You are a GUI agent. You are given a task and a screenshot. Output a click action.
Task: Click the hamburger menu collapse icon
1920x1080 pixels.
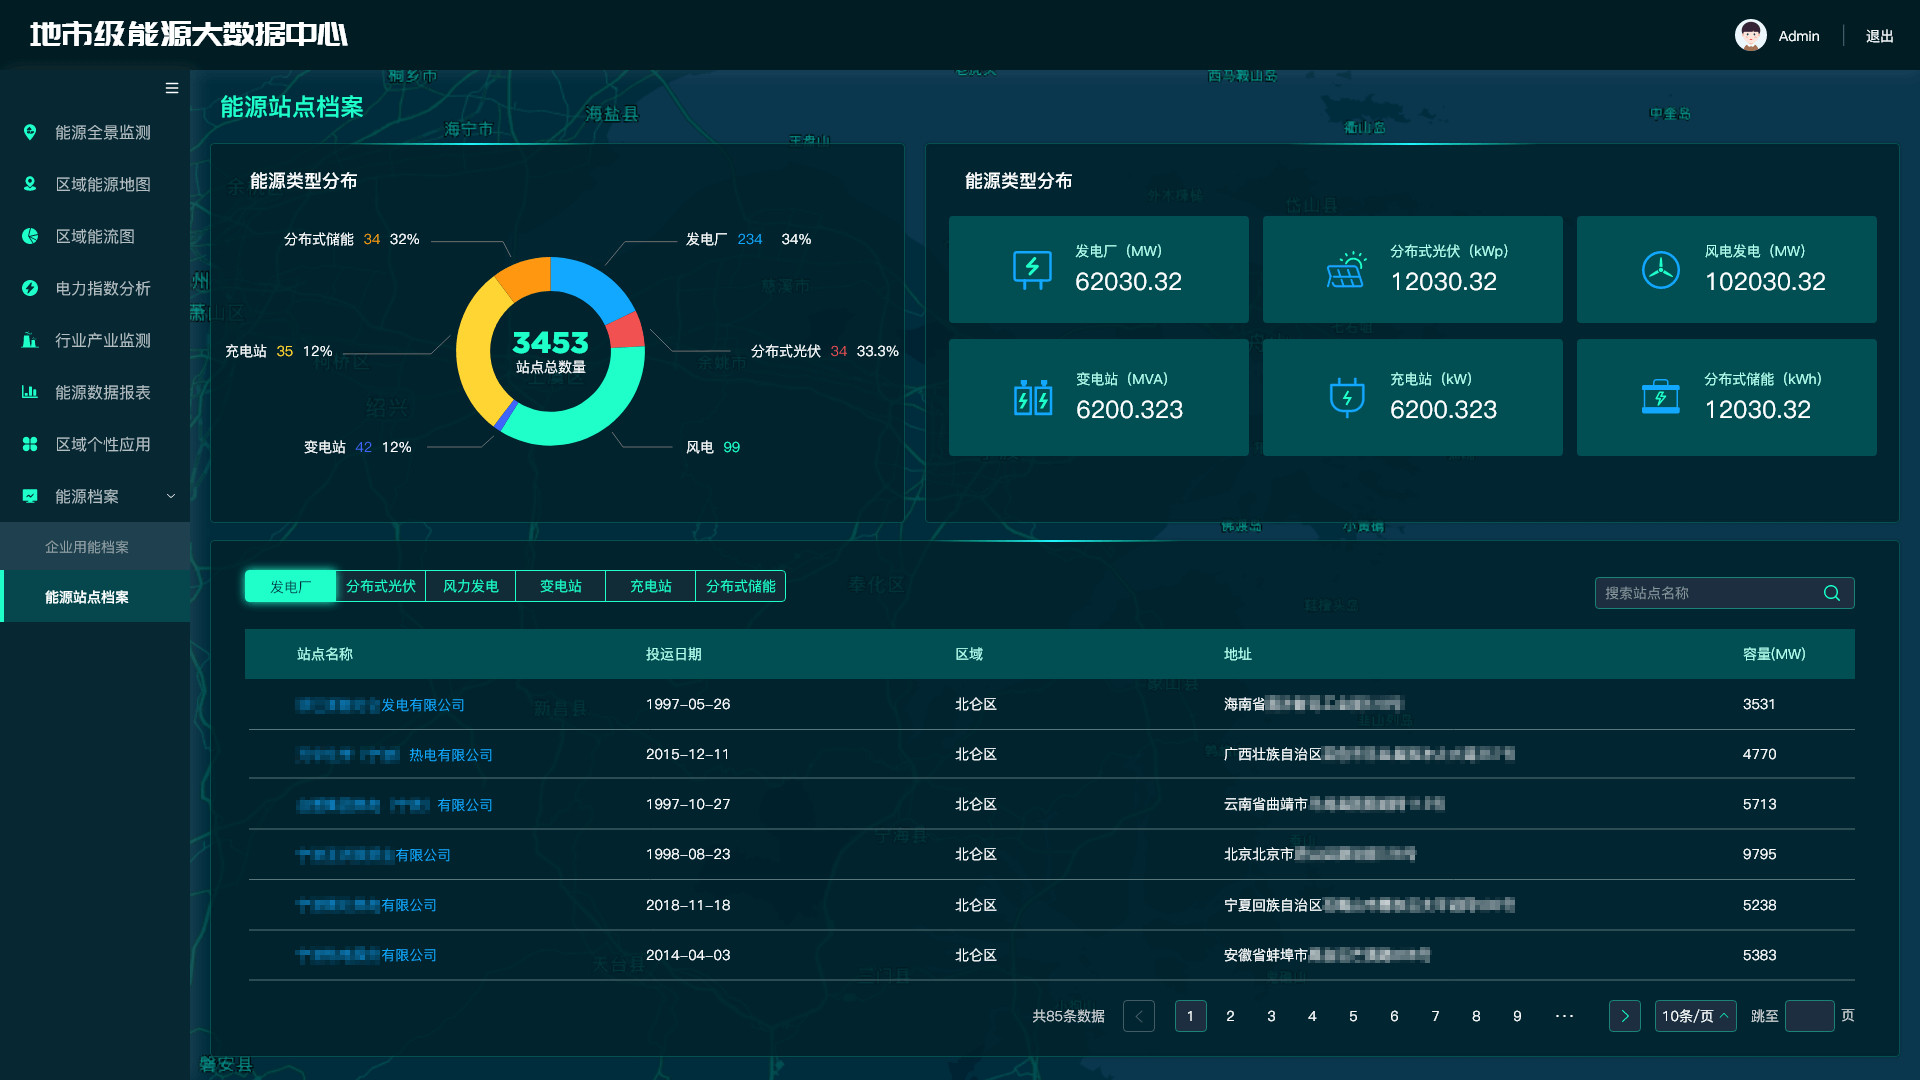(172, 88)
